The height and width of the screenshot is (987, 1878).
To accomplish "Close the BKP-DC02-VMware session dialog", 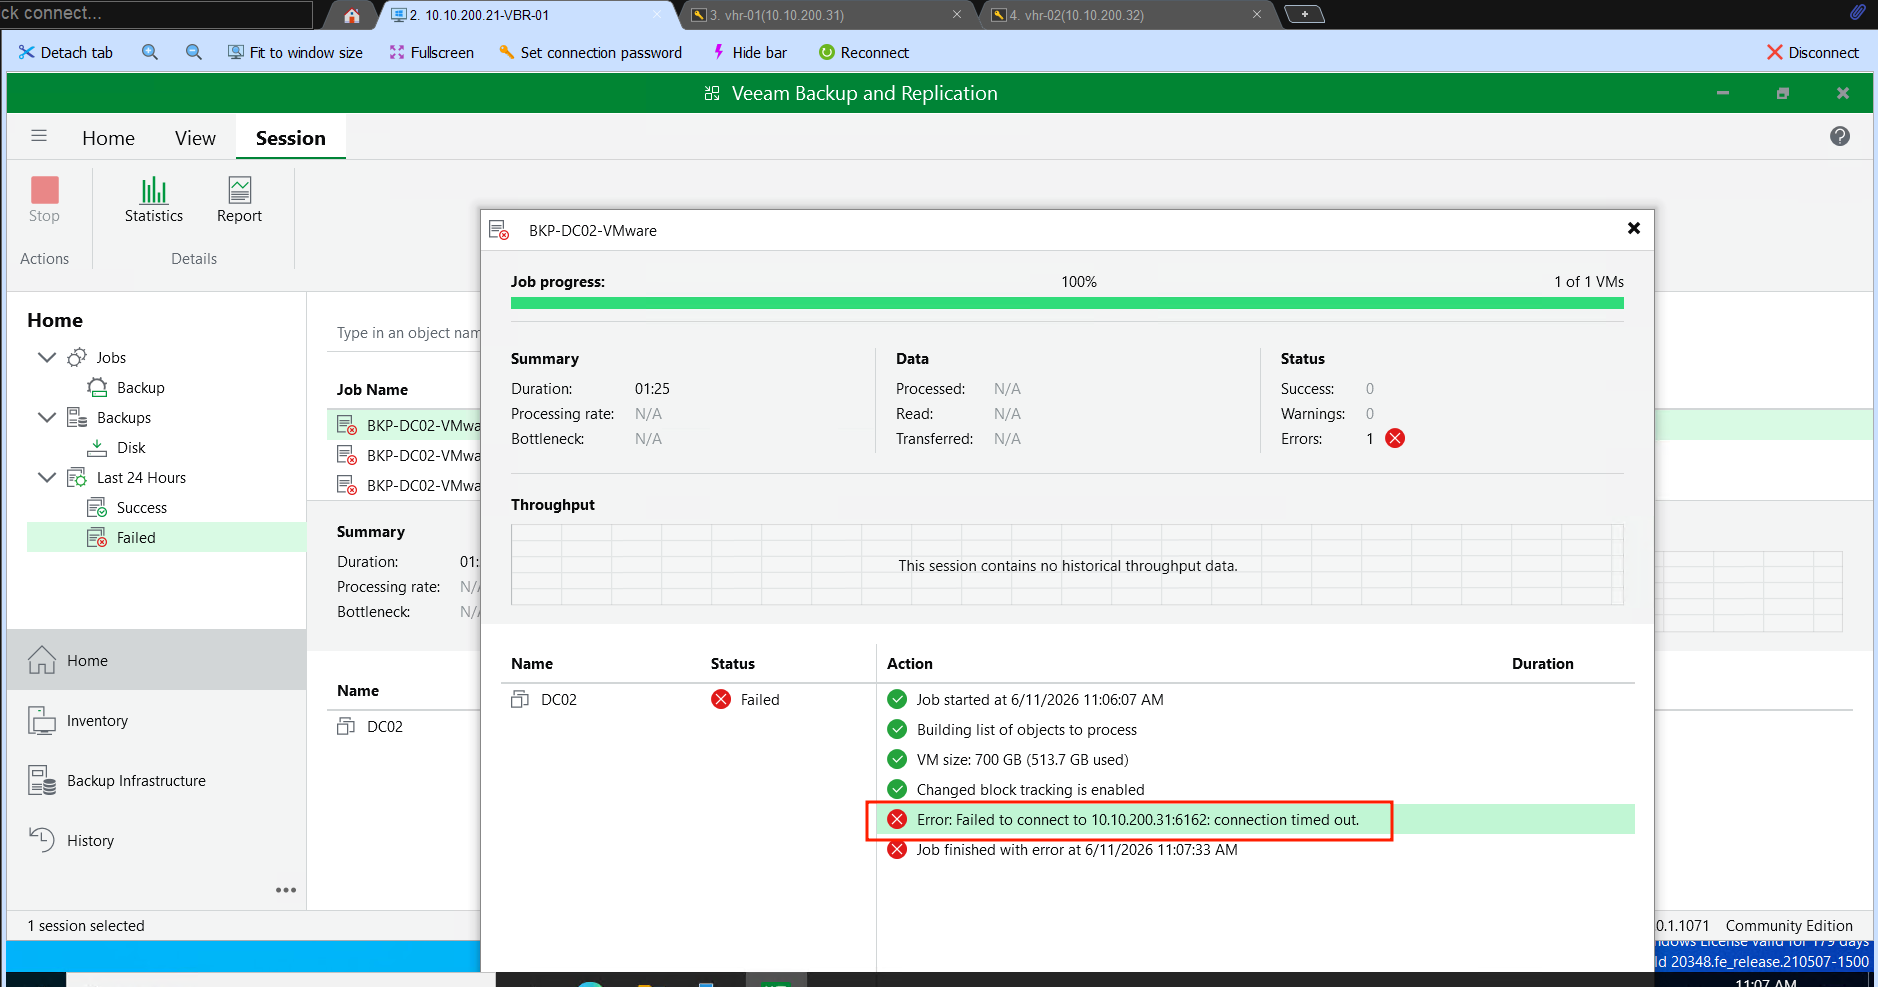I will (1634, 228).
